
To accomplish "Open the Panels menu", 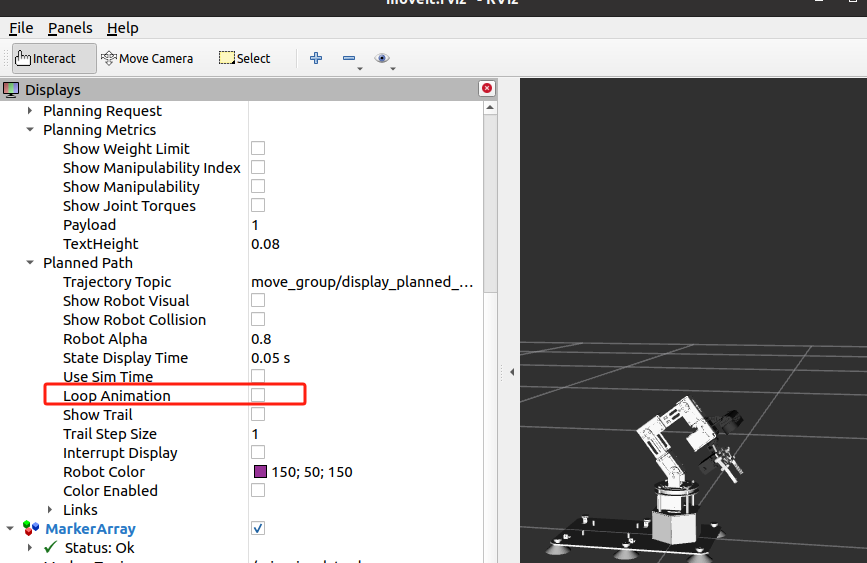I will (x=70, y=28).
